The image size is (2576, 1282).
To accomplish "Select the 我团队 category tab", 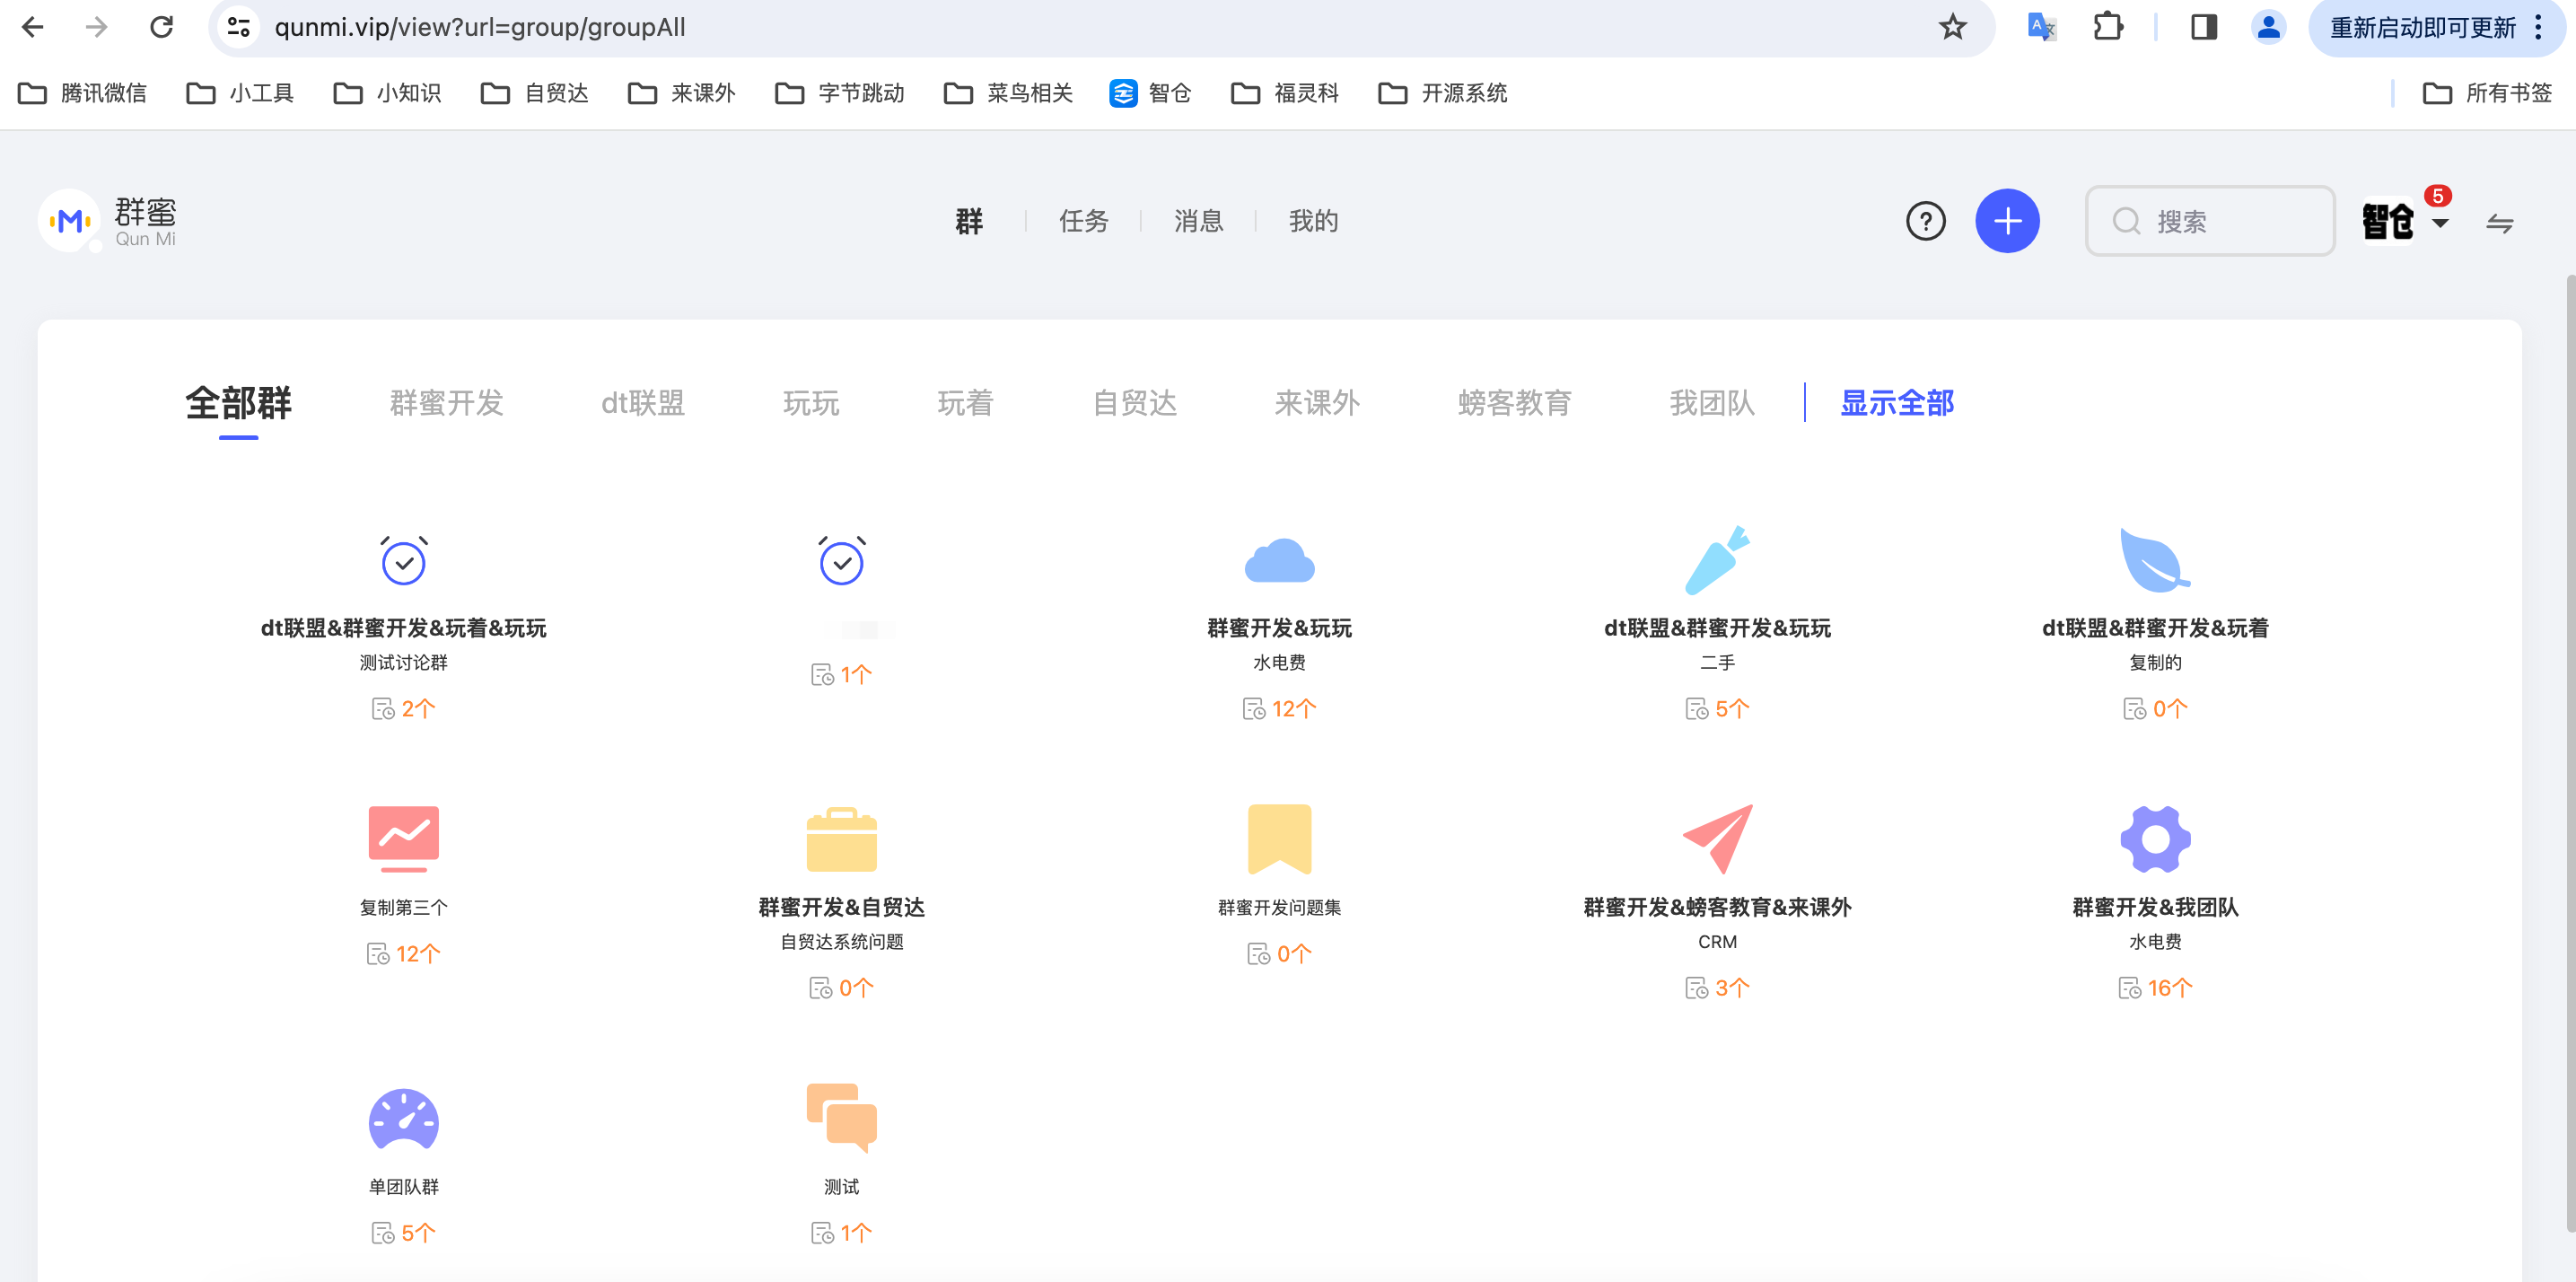I will (1712, 402).
